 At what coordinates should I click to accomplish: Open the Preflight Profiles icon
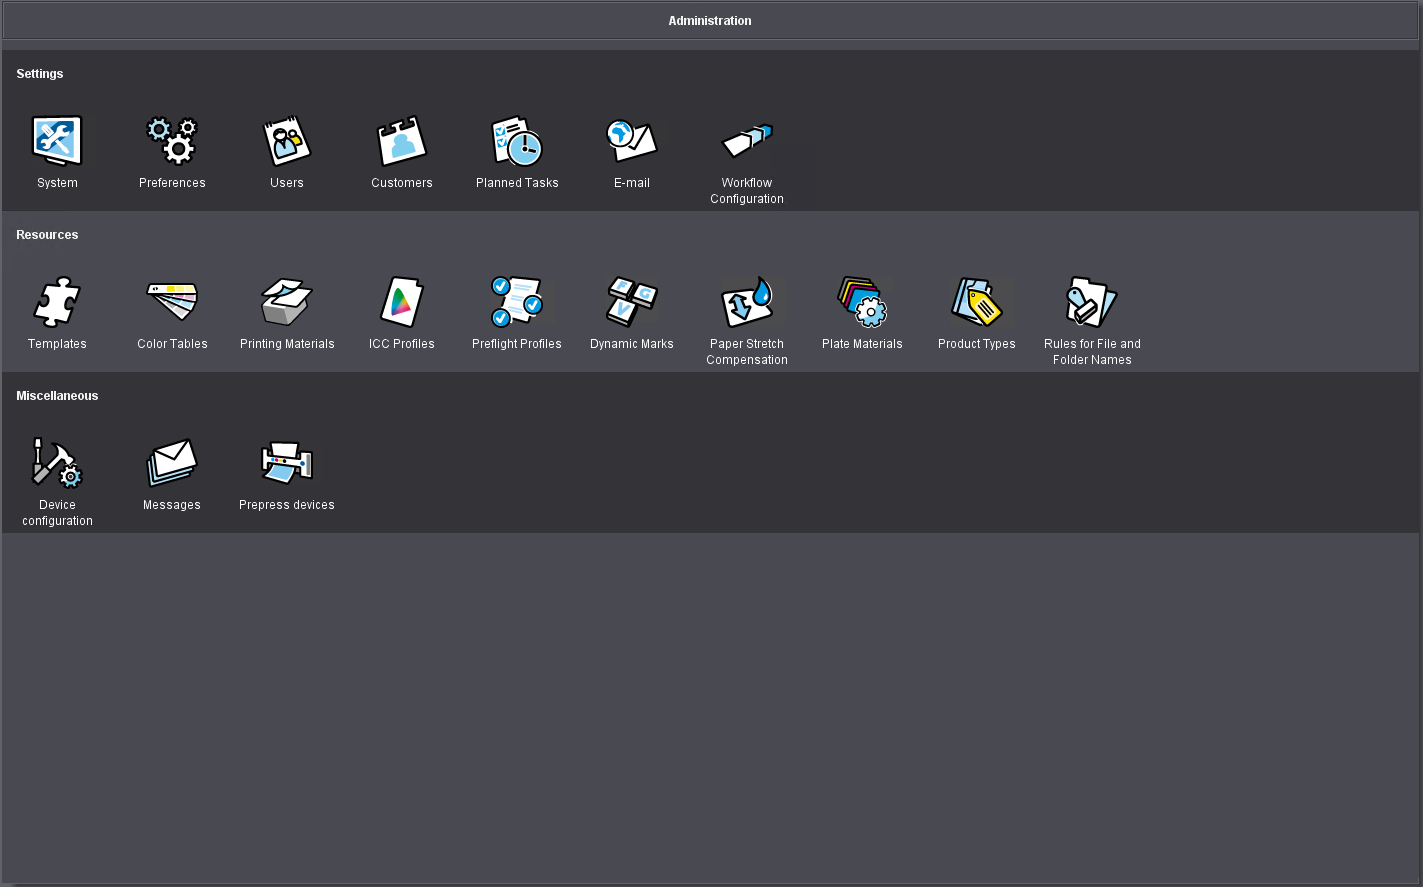point(517,303)
